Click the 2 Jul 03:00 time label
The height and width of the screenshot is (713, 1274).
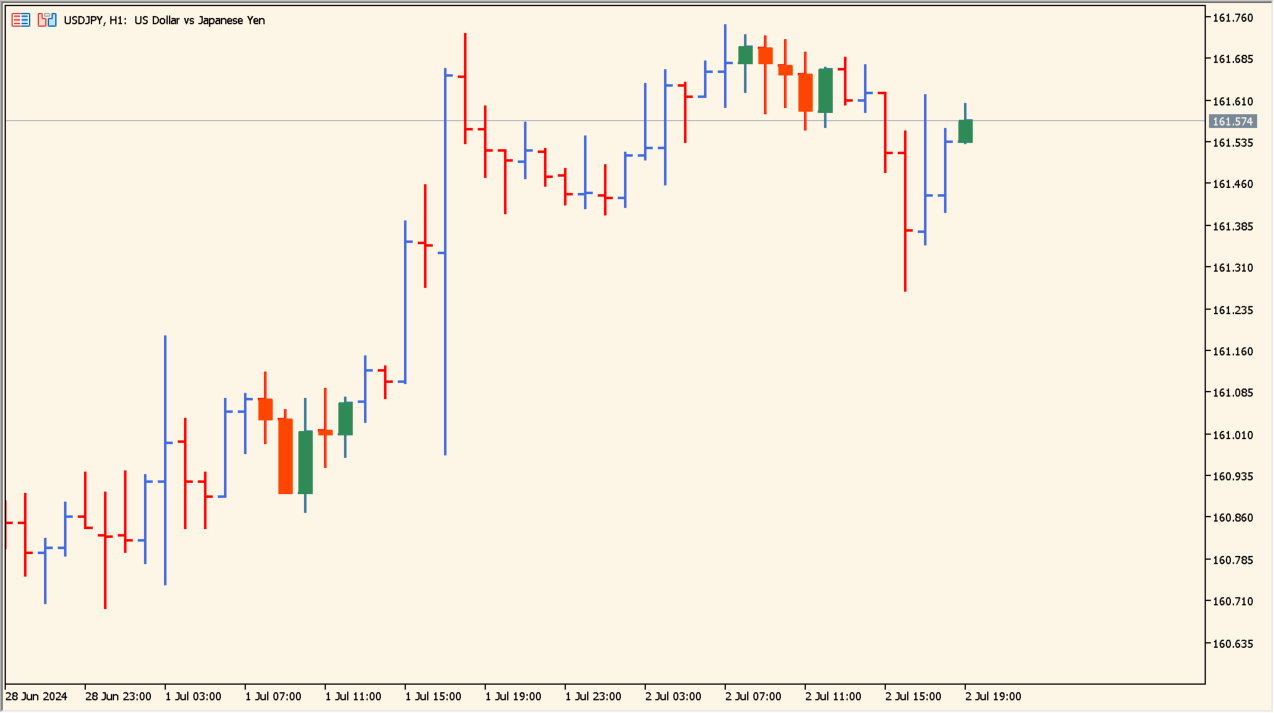[x=673, y=697]
